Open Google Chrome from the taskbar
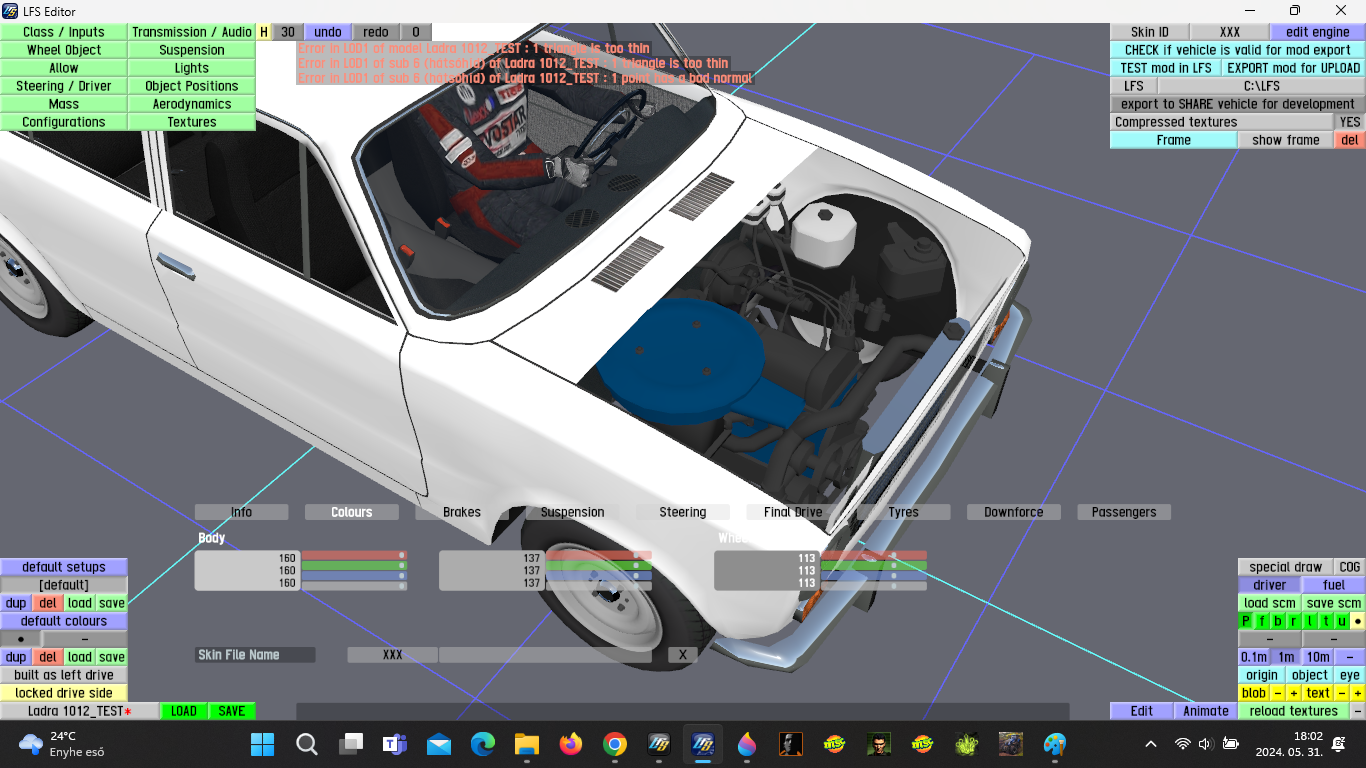 [x=615, y=744]
